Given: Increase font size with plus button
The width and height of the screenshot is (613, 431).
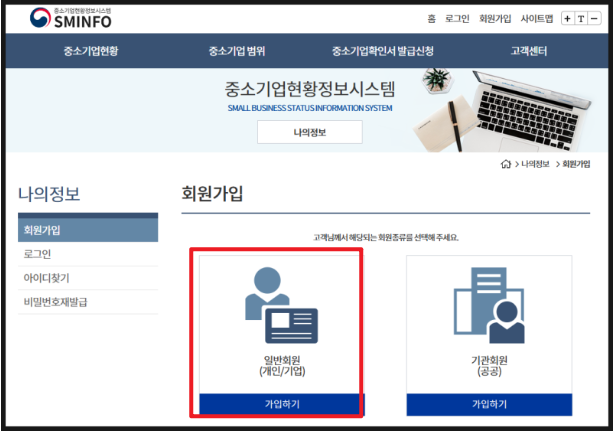Looking at the screenshot, I should click(567, 18).
